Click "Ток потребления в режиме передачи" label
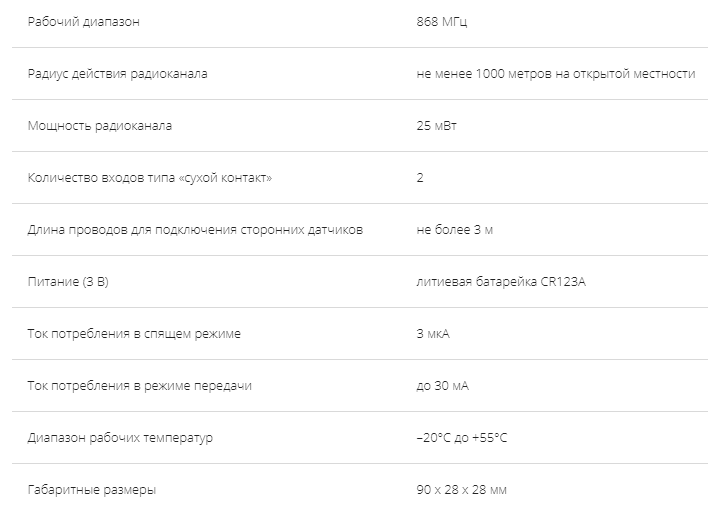This screenshot has width=708, height=513. click(x=140, y=386)
